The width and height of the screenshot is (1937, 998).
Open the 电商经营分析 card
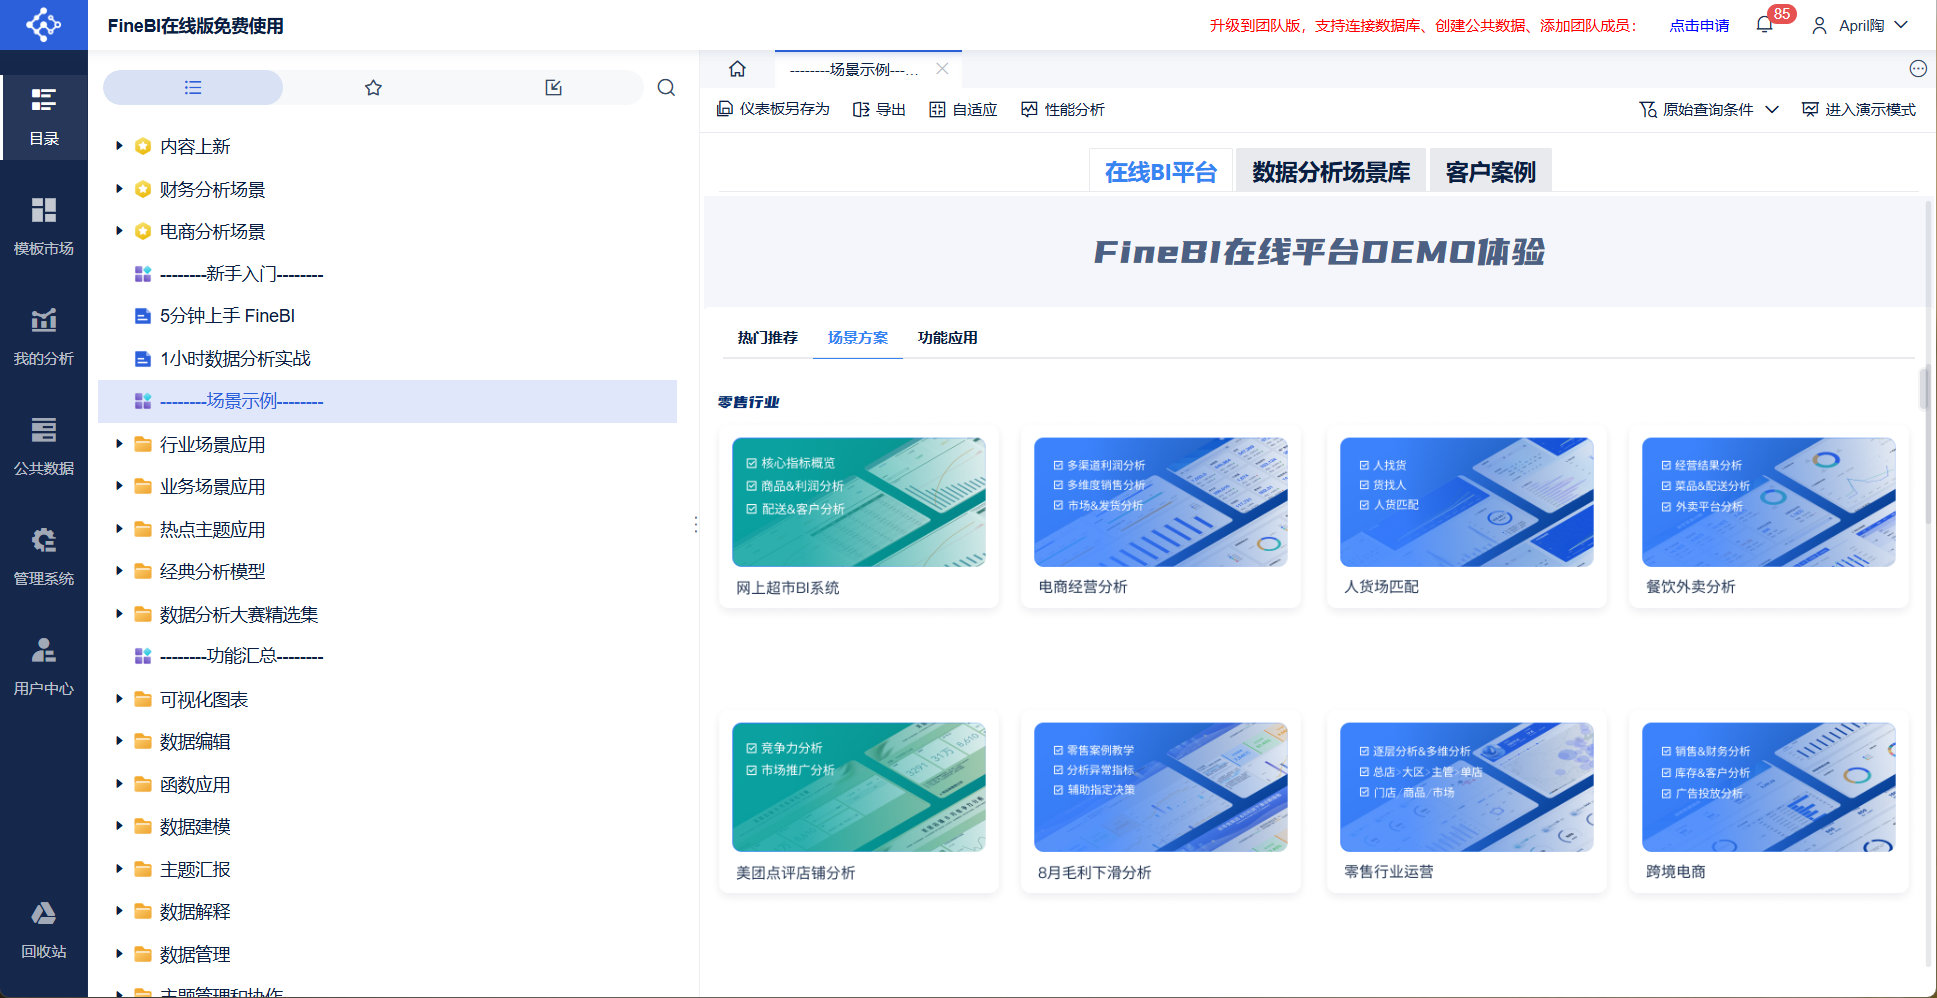1161,518
